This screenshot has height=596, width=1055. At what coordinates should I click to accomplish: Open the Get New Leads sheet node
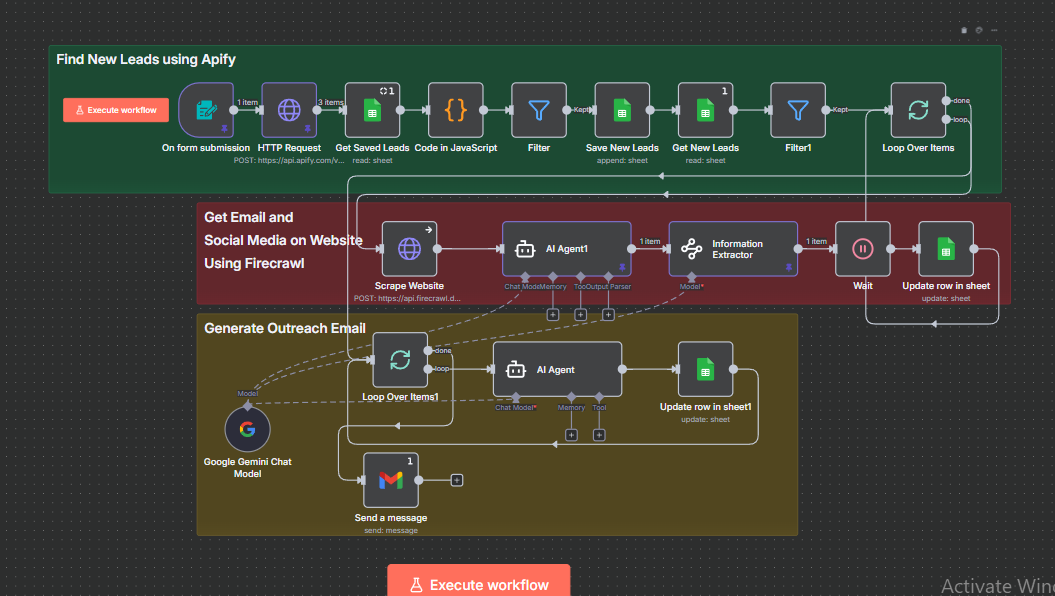click(705, 110)
